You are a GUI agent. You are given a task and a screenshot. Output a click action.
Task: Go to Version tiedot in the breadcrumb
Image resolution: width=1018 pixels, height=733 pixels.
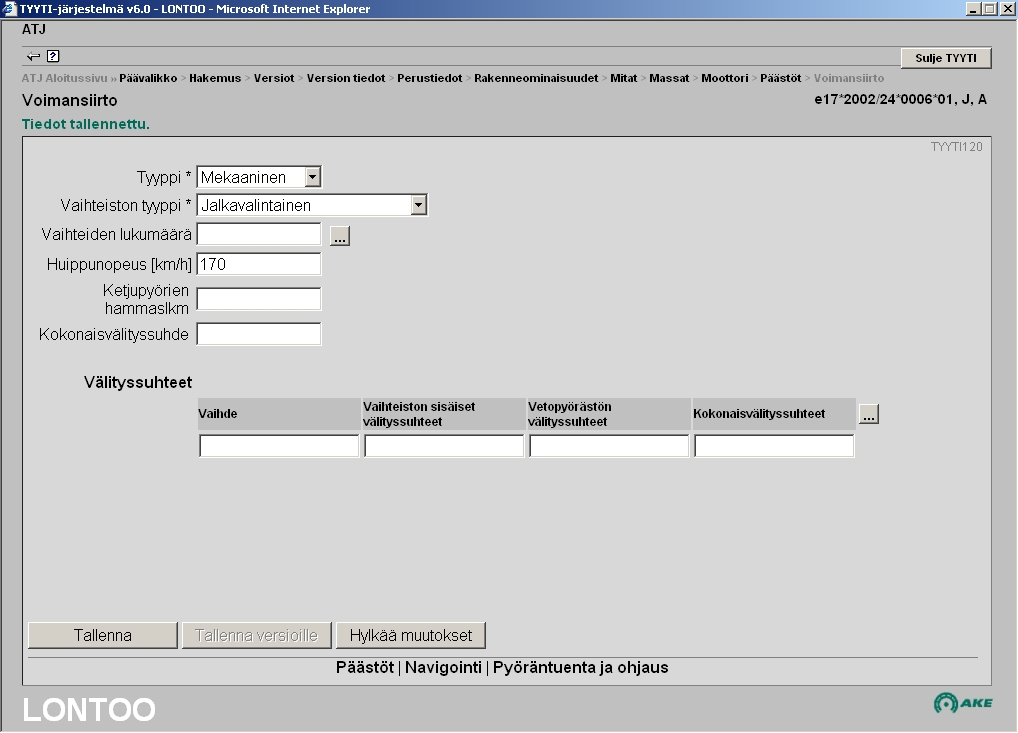coord(346,78)
